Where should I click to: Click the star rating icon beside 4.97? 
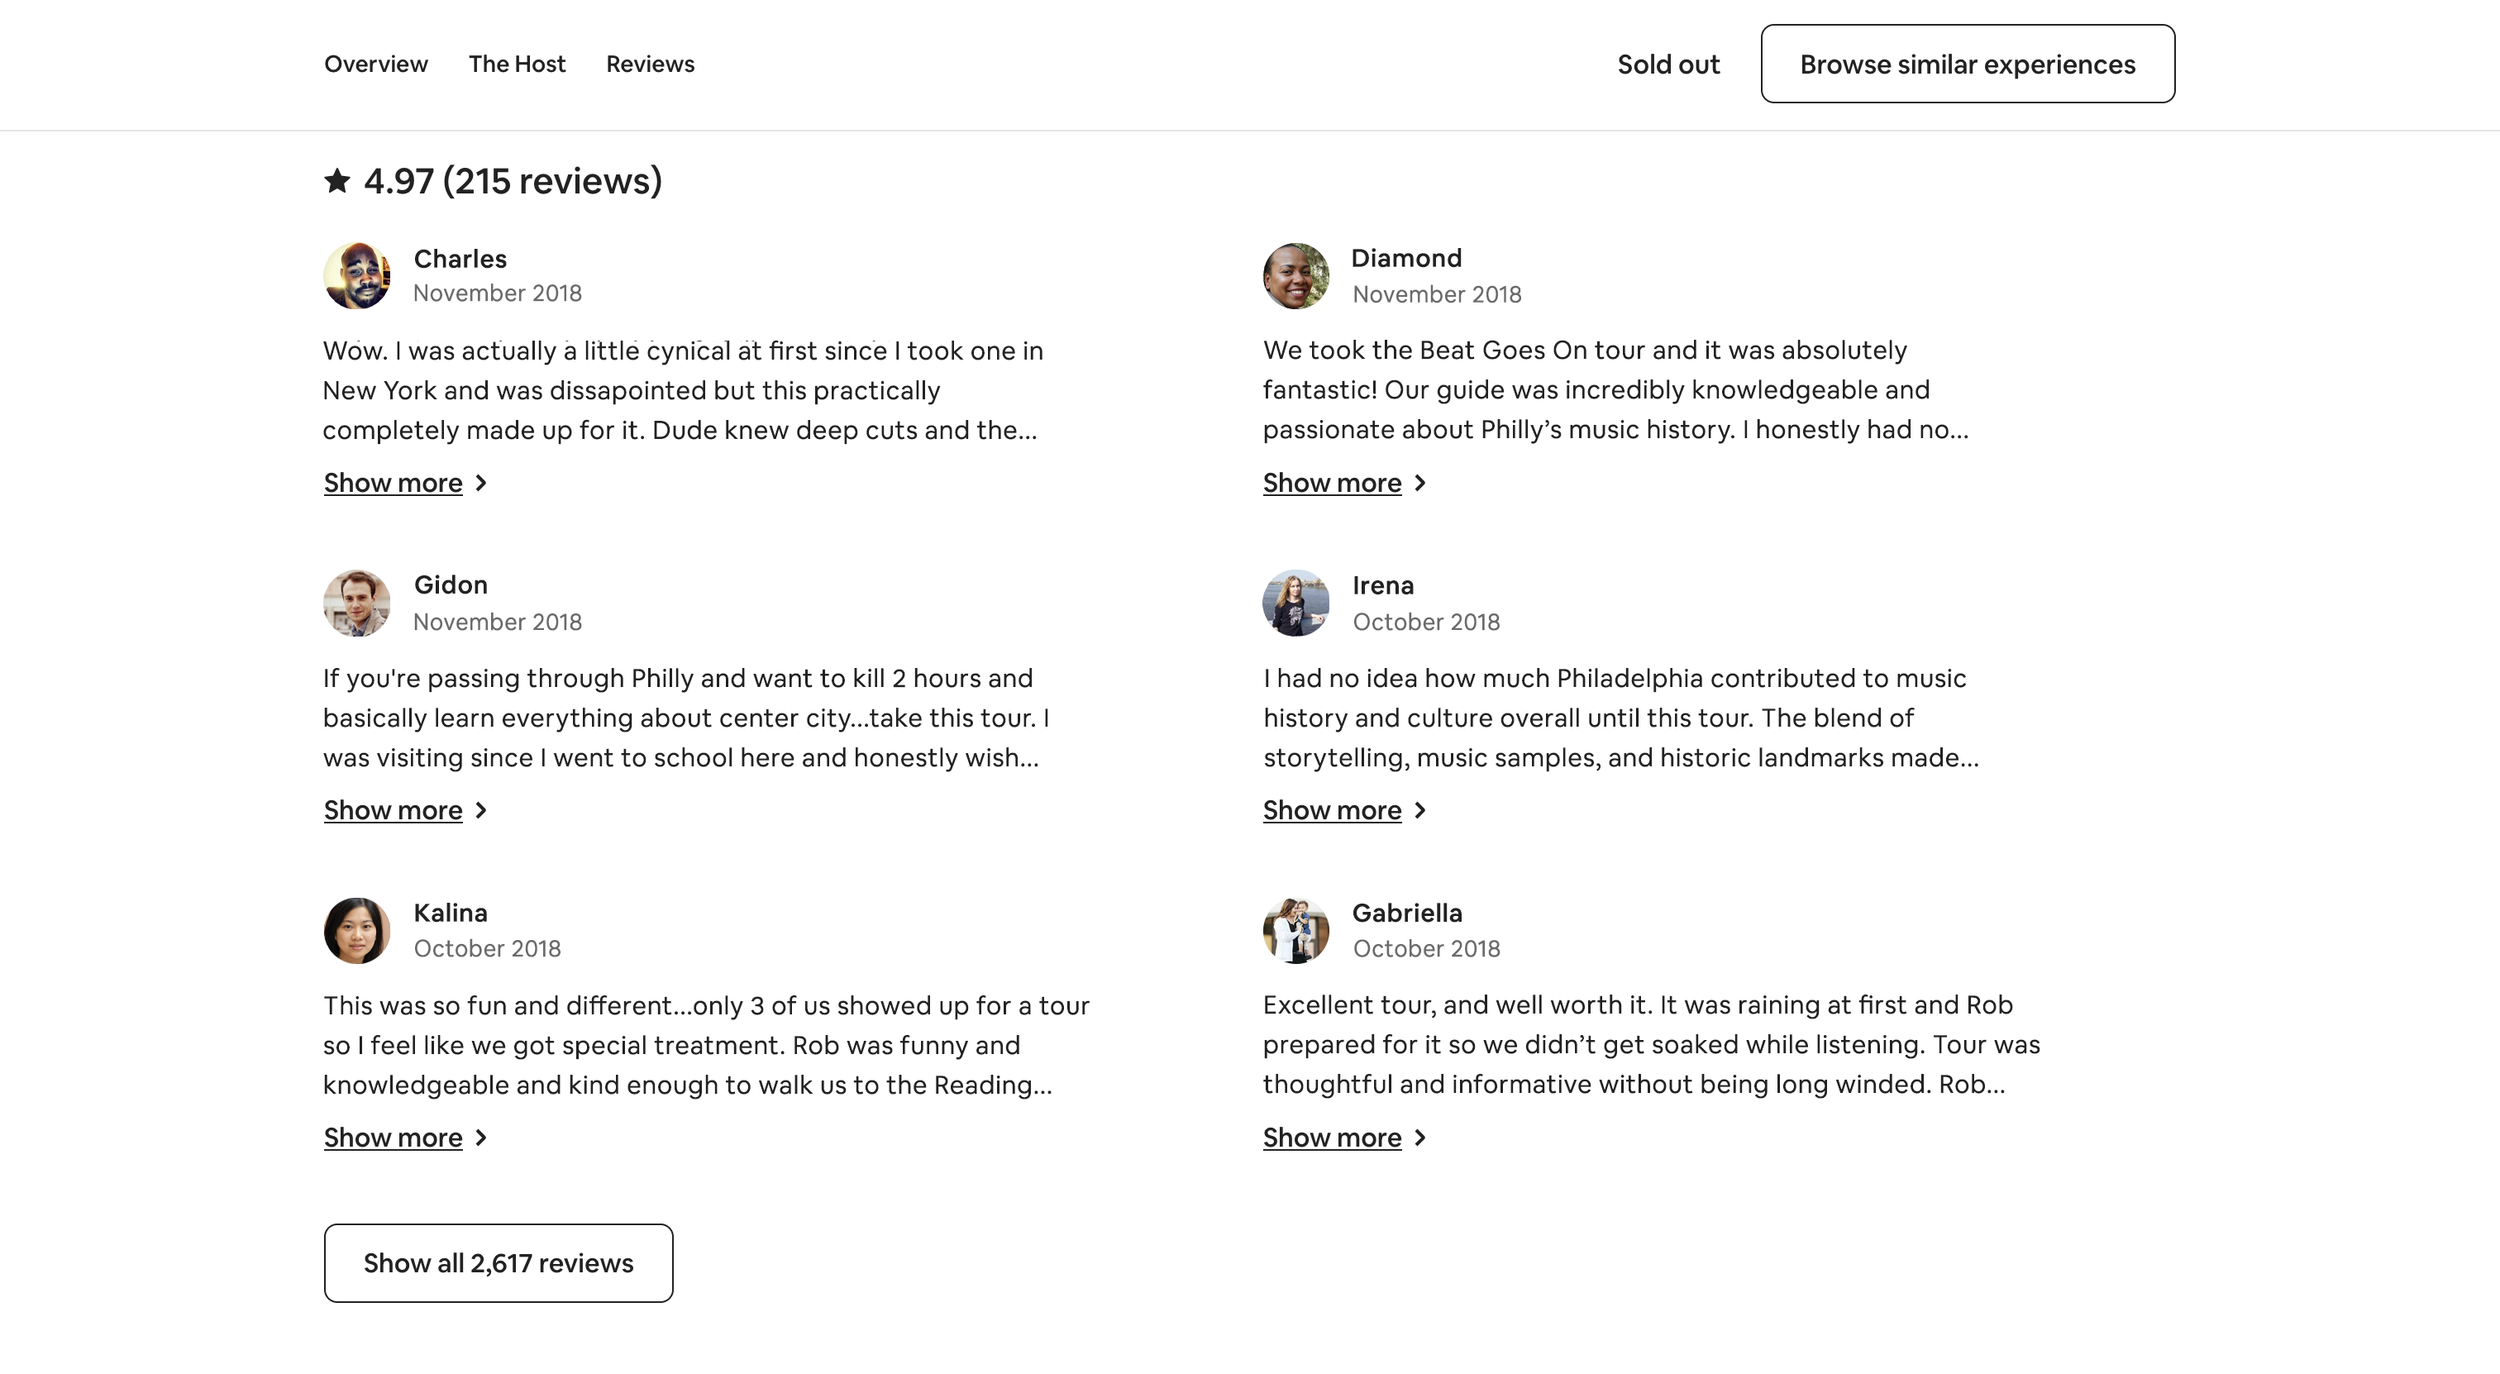[x=337, y=181]
